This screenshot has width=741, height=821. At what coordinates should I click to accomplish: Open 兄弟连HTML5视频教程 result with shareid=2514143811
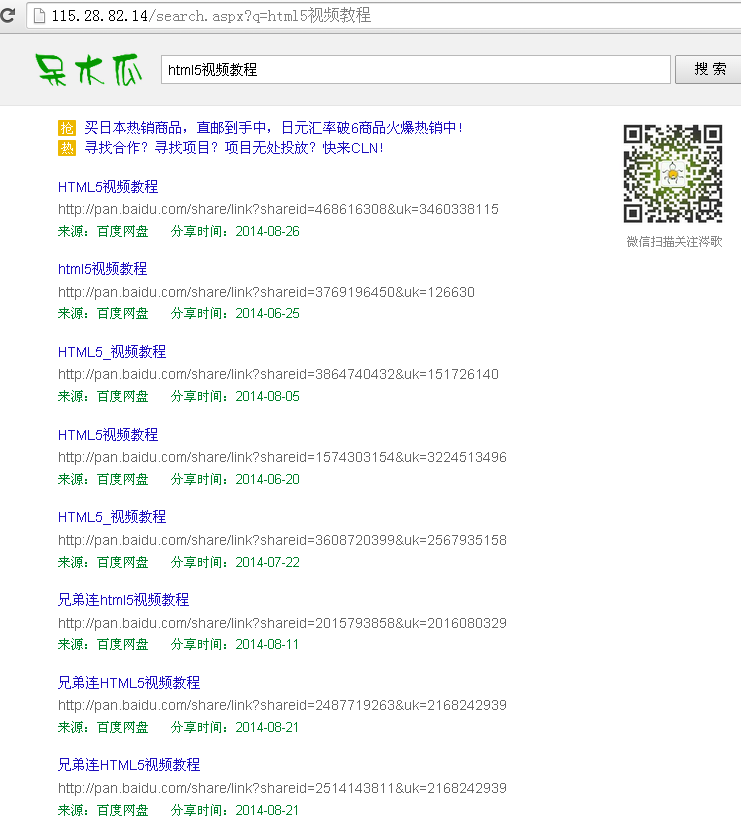(129, 765)
